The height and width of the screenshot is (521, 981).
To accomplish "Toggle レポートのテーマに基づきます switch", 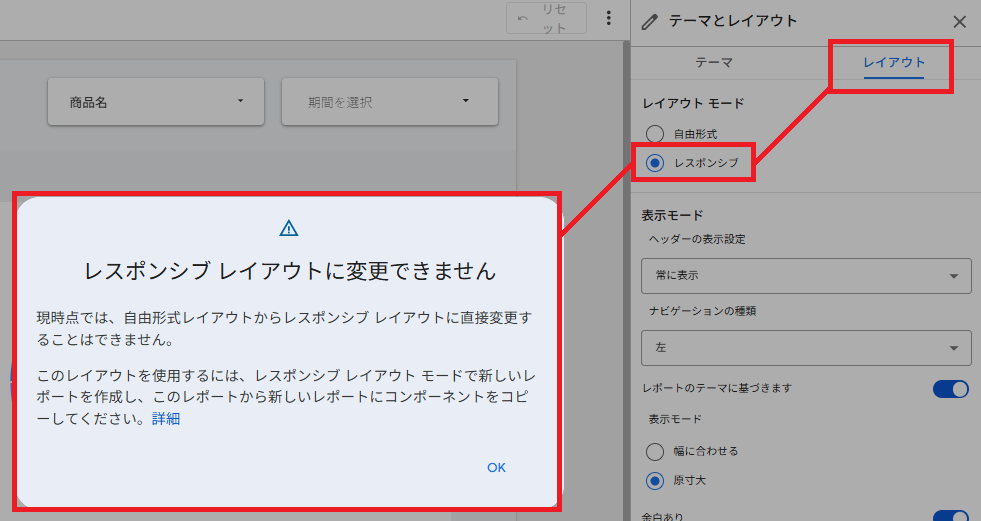I will (x=950, y=388).
